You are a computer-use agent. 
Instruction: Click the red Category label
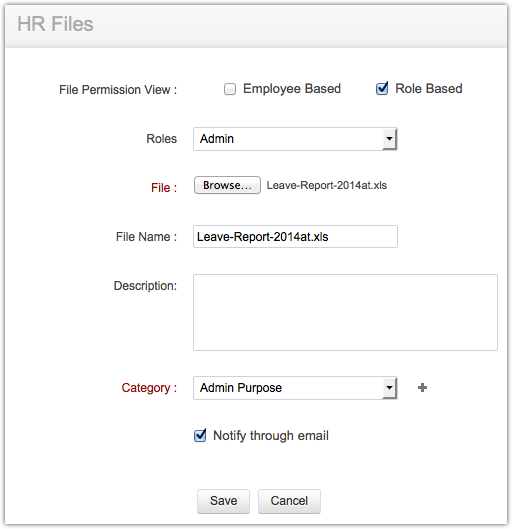click(149, 388)
